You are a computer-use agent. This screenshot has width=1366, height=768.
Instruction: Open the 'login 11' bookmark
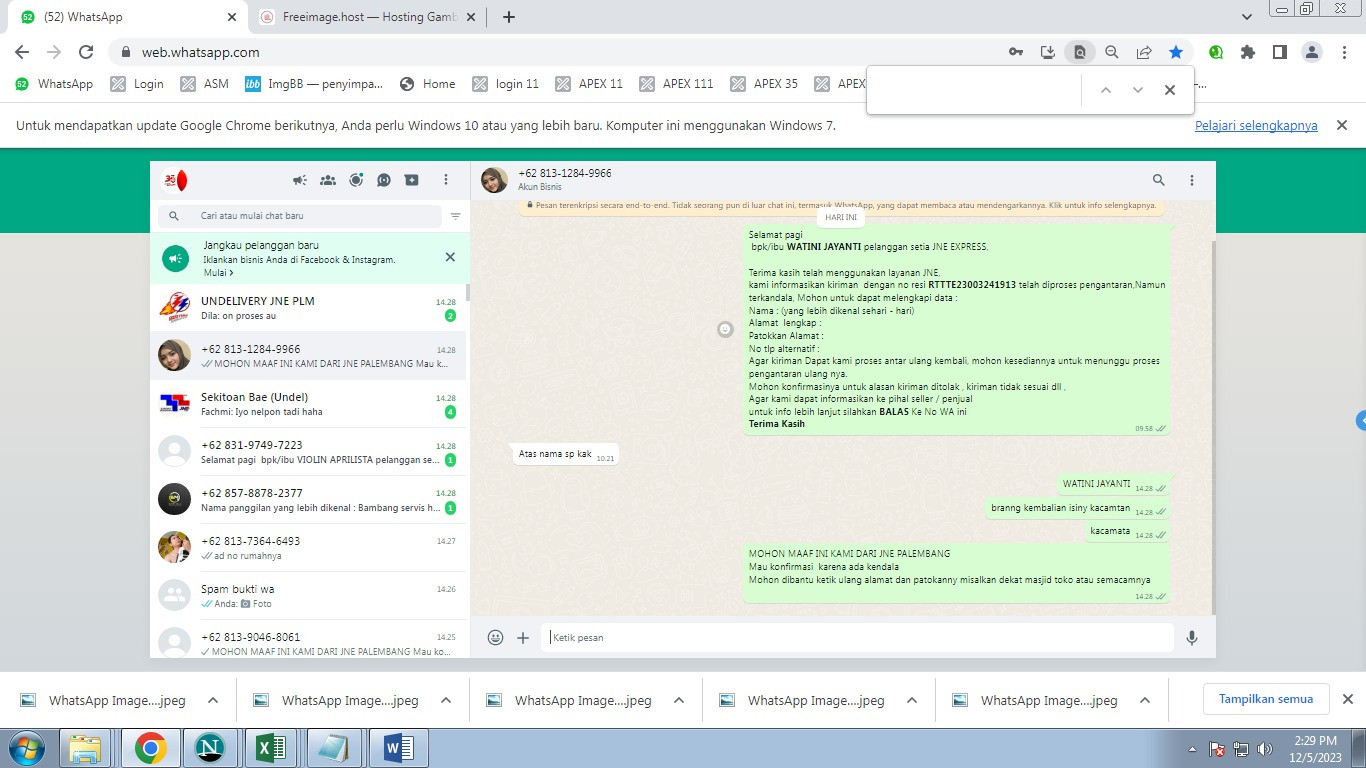point(506,84)
